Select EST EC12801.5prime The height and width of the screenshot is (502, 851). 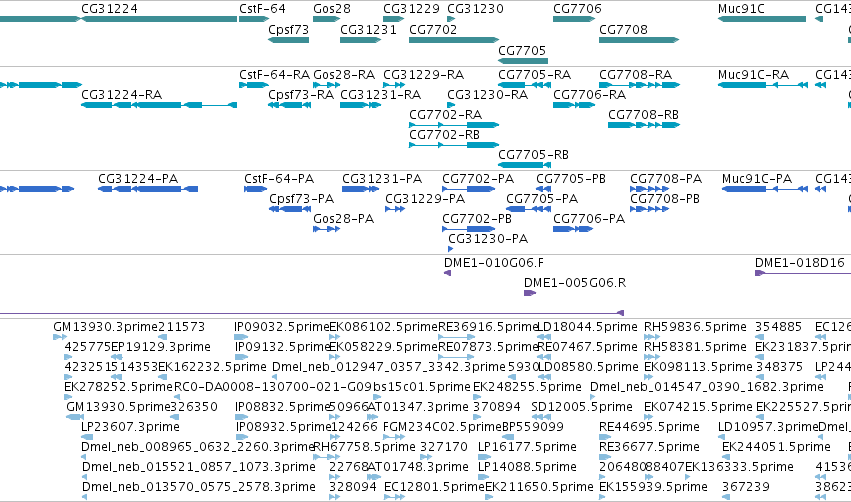[x=394, y=497]
